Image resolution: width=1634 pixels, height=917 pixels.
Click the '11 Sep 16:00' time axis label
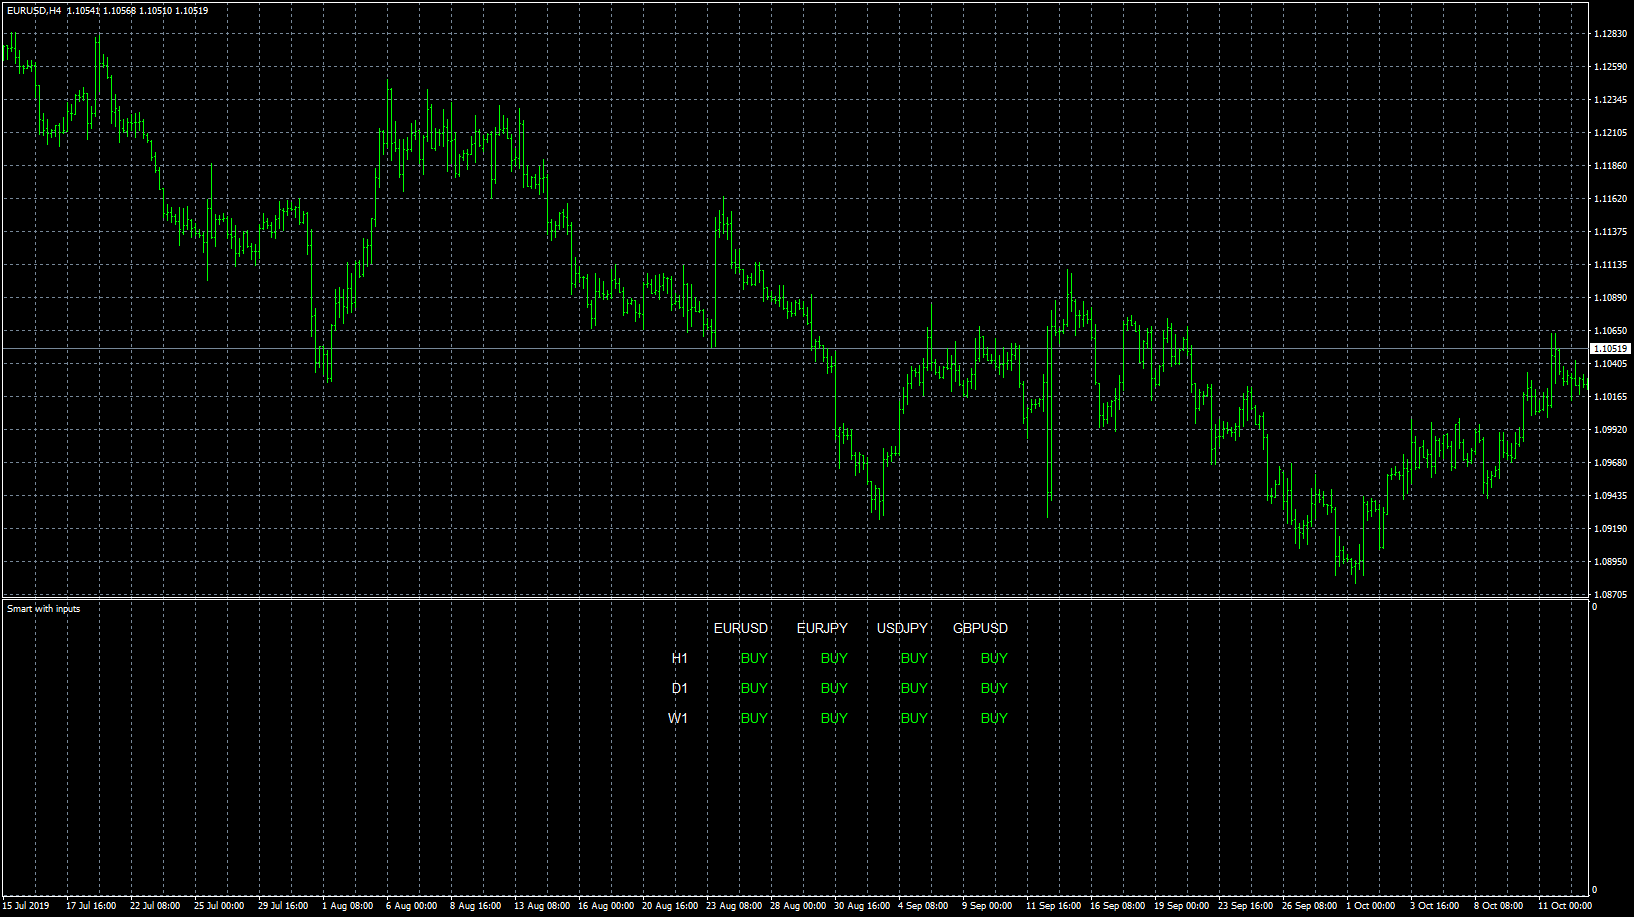(x=1054, y=906)
